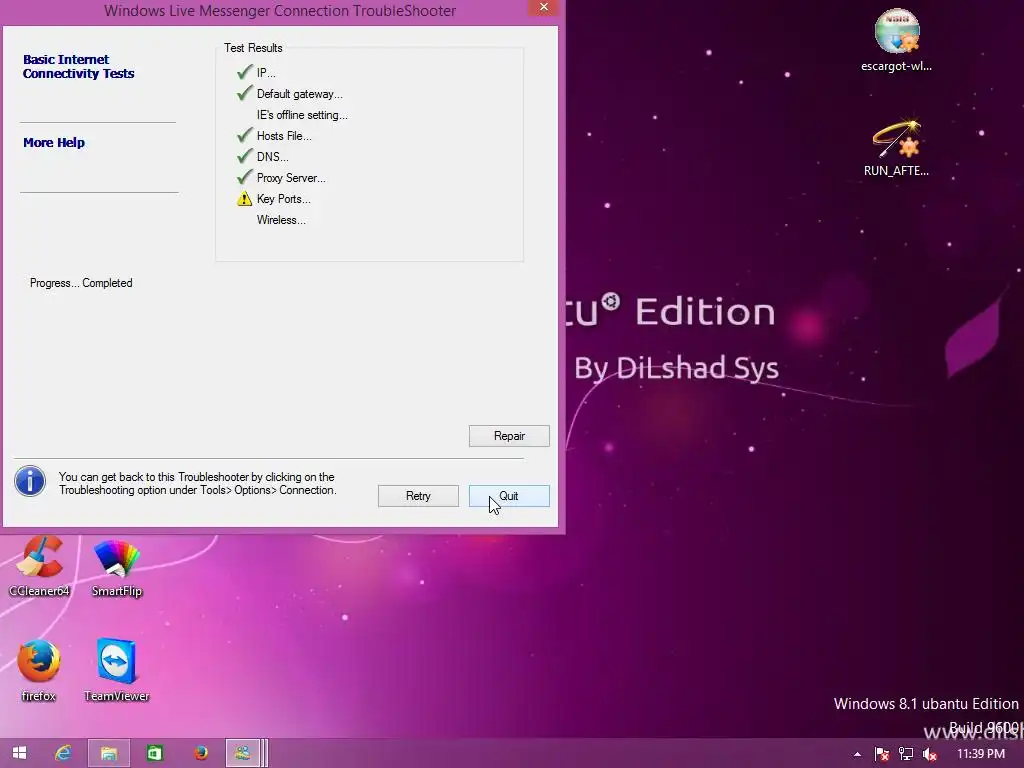Click the IP test green checkmark

244,72
